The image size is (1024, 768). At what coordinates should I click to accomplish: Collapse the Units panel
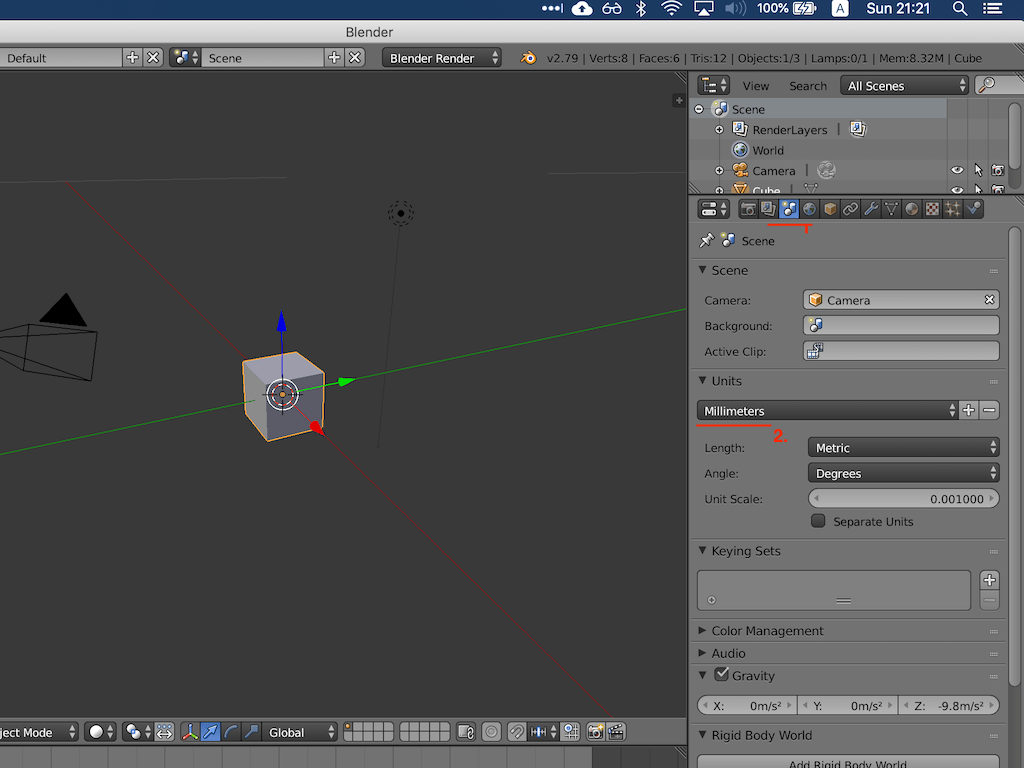[703, 380]
